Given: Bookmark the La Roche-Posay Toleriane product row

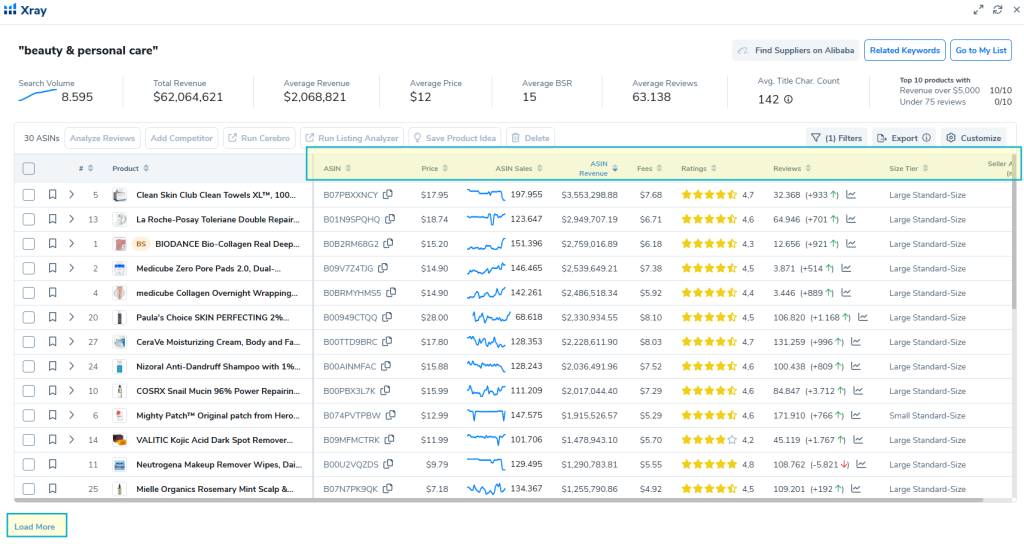Looking at the screenshot, I should pyautogui.click(x=52, y=219).
